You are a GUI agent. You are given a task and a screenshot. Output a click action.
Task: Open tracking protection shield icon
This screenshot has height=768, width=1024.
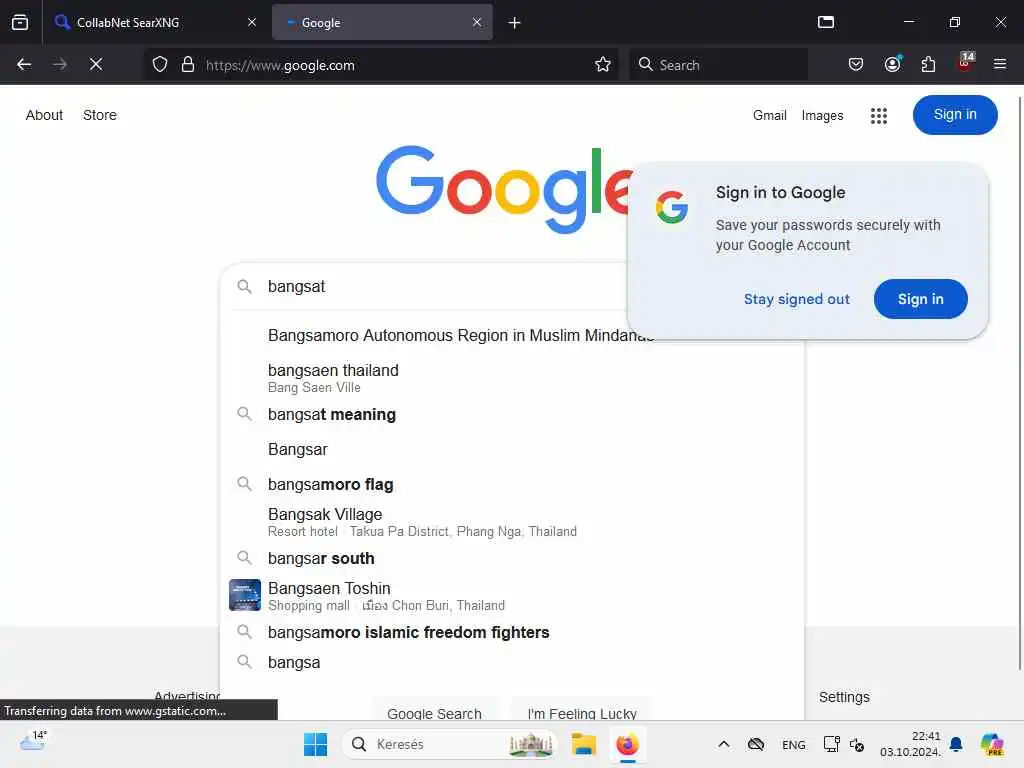pyautogui.click(x=160, y=65)
